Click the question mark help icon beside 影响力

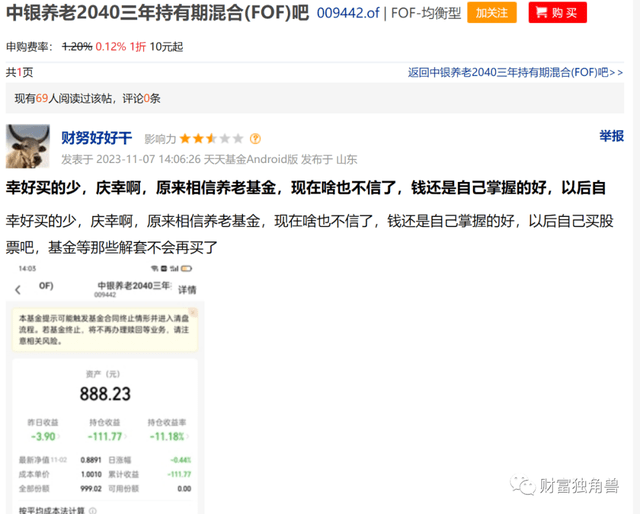tap(255, 139)
